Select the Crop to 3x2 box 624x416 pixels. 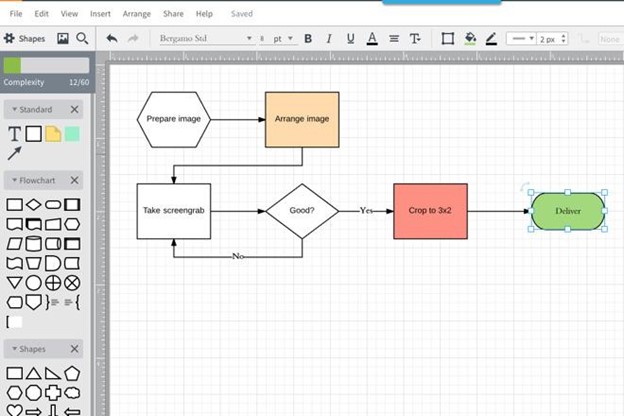[430, 211]
